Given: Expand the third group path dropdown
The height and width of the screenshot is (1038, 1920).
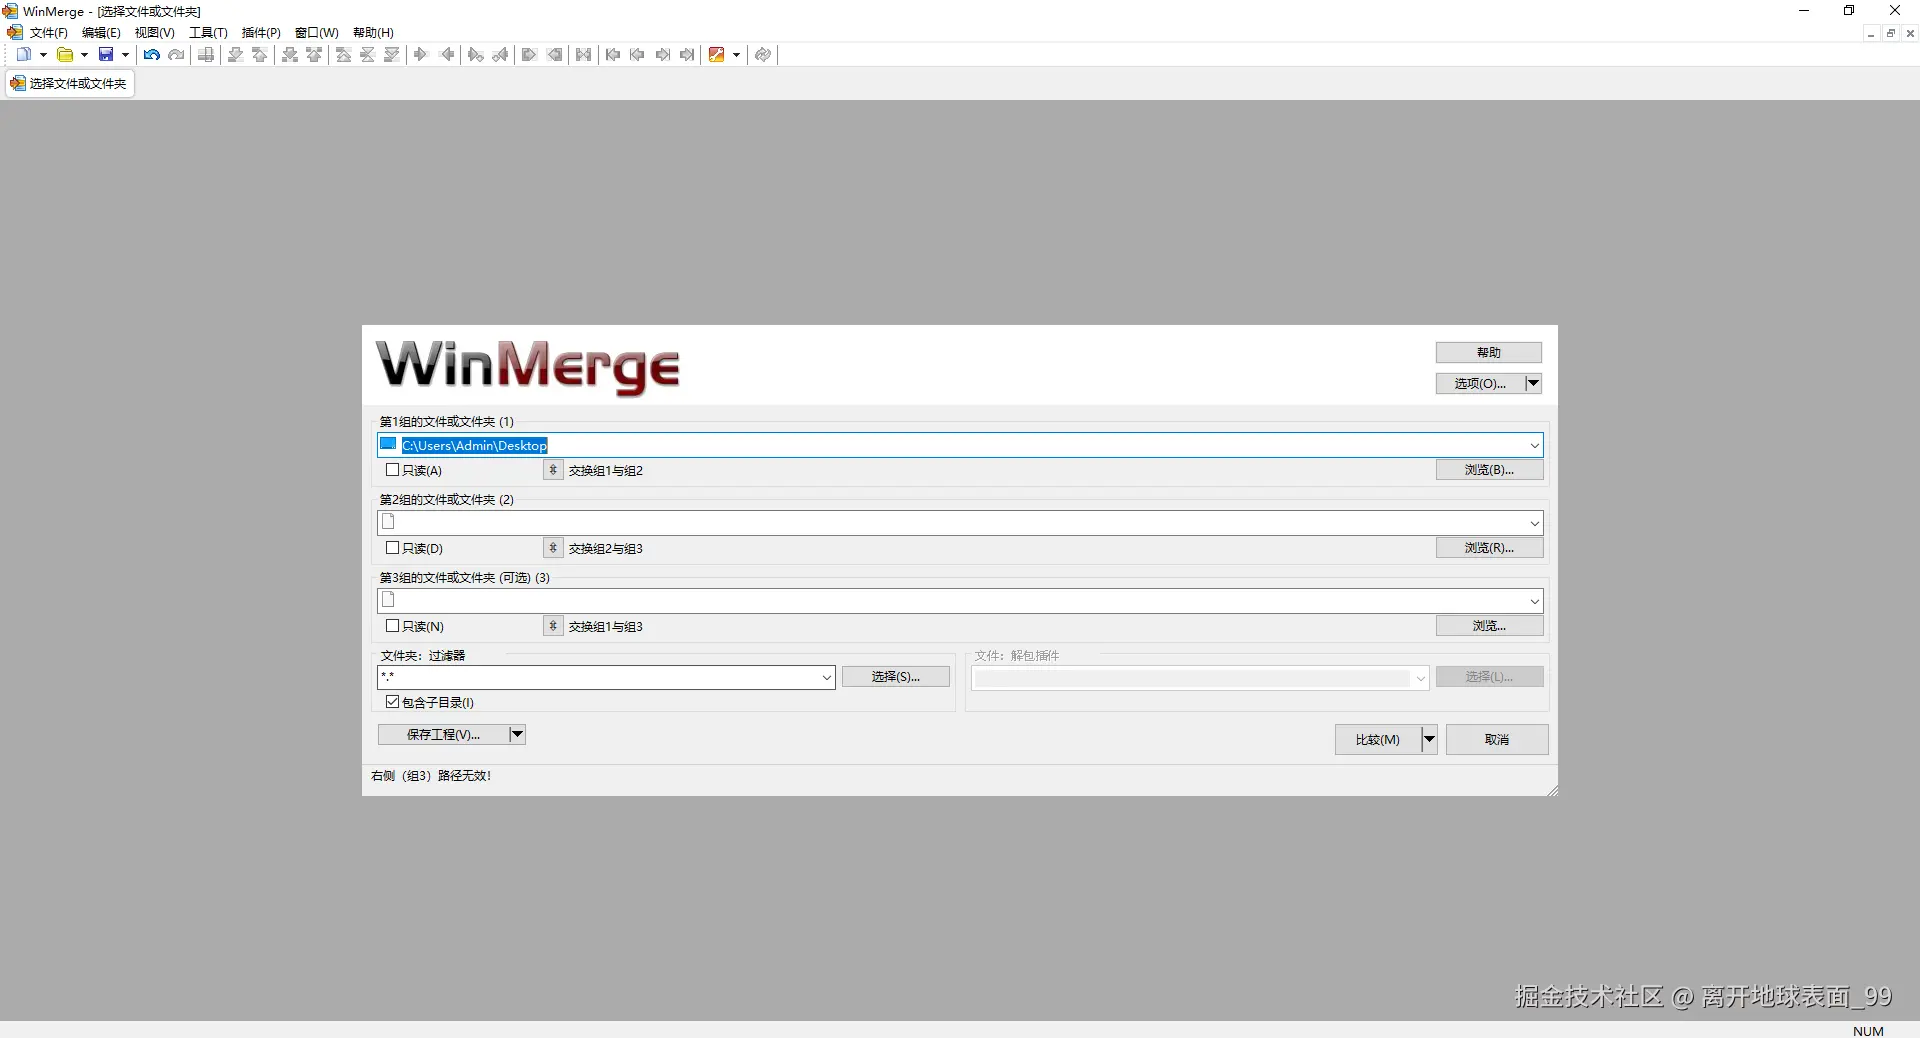Looking at the screenshot, I should 1534,601.
